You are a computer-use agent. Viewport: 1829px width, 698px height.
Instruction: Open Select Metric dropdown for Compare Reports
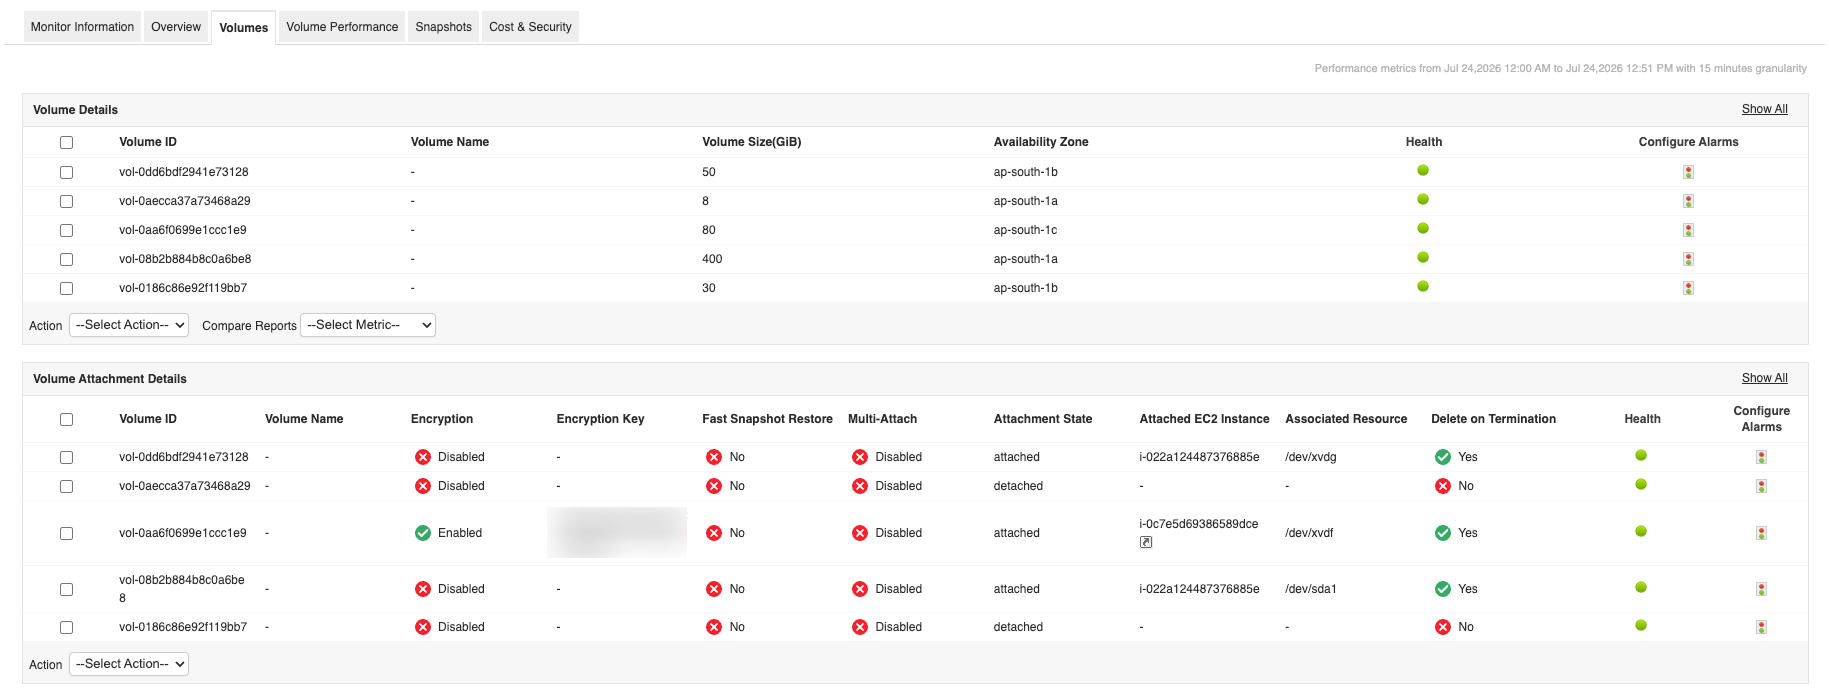point(368,325)
